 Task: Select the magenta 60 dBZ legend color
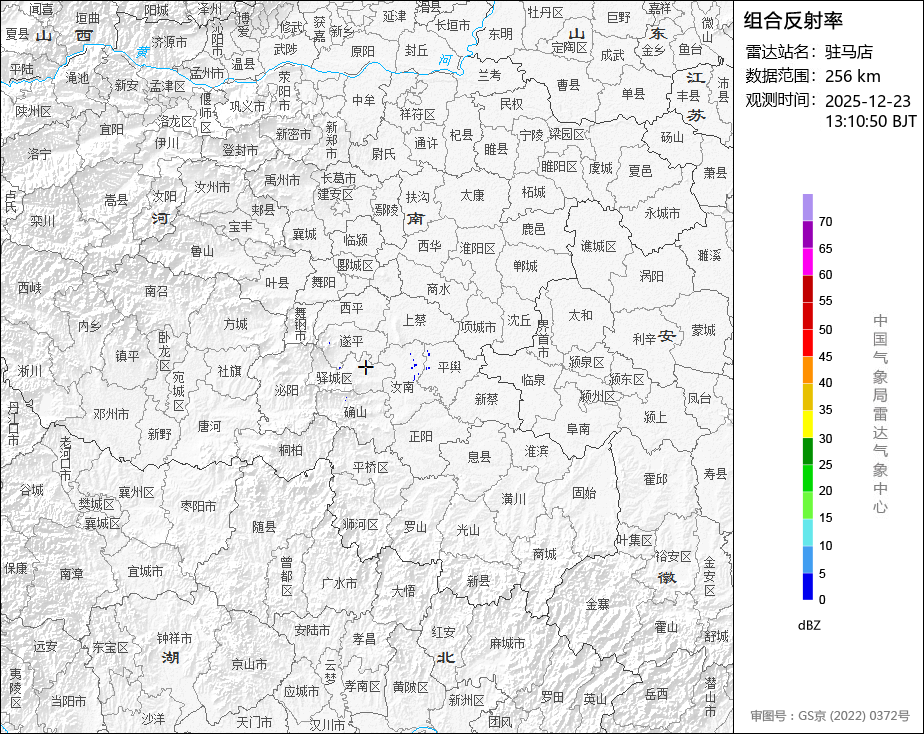pos(807,261)
